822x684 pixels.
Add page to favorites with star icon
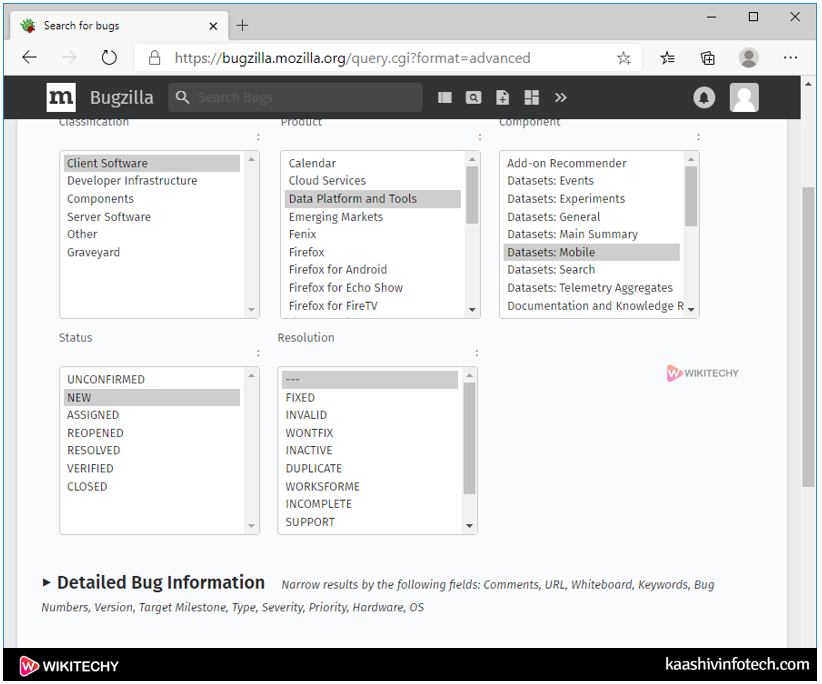pyautogui.click(x=624, y=58)
